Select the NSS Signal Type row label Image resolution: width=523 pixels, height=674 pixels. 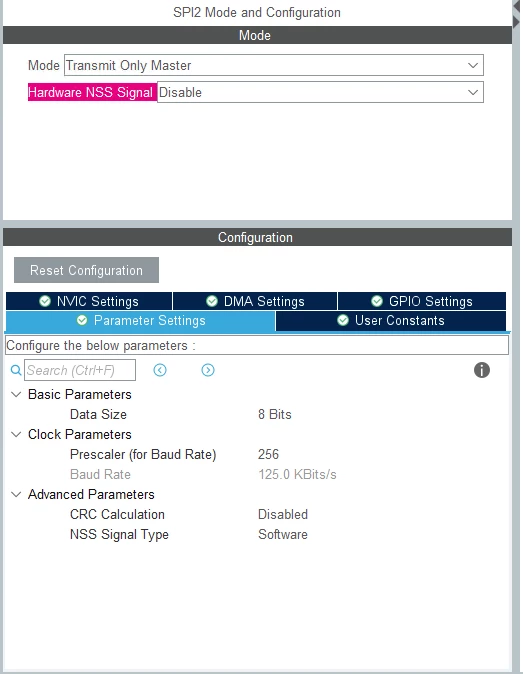click(x=119, y=535)
